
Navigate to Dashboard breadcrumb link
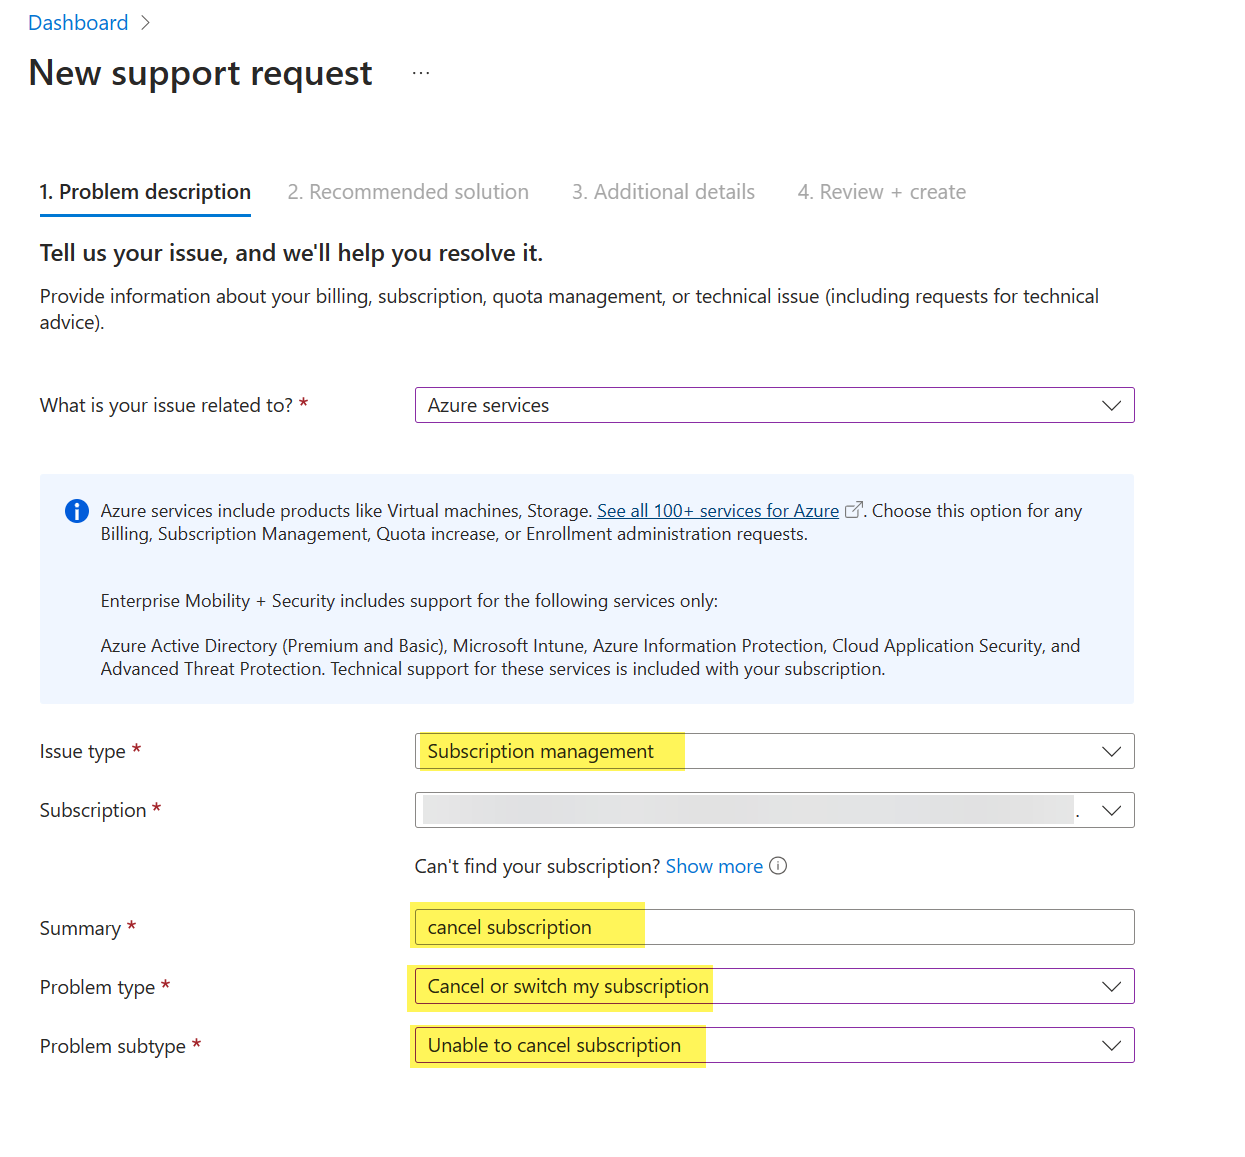(78, 23)
